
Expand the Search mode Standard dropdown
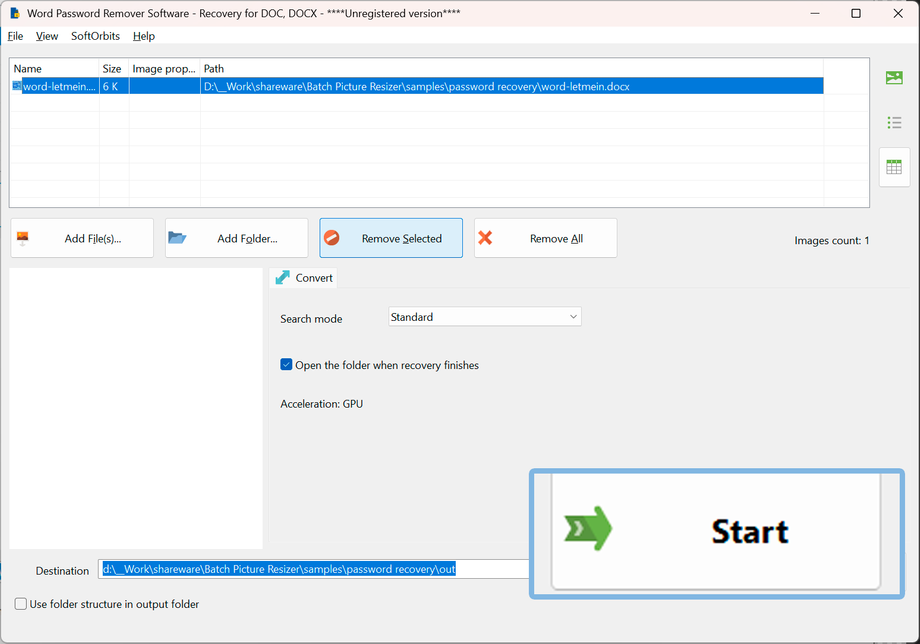click(485, 317)
